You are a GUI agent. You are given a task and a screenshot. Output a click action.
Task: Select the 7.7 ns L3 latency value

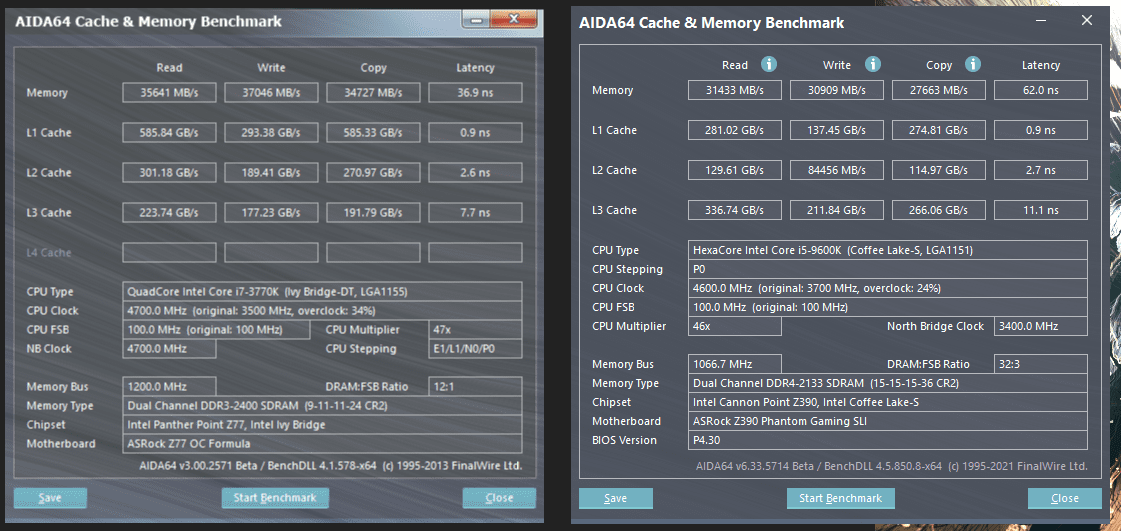pyautogui.click(x=475, y=213)
